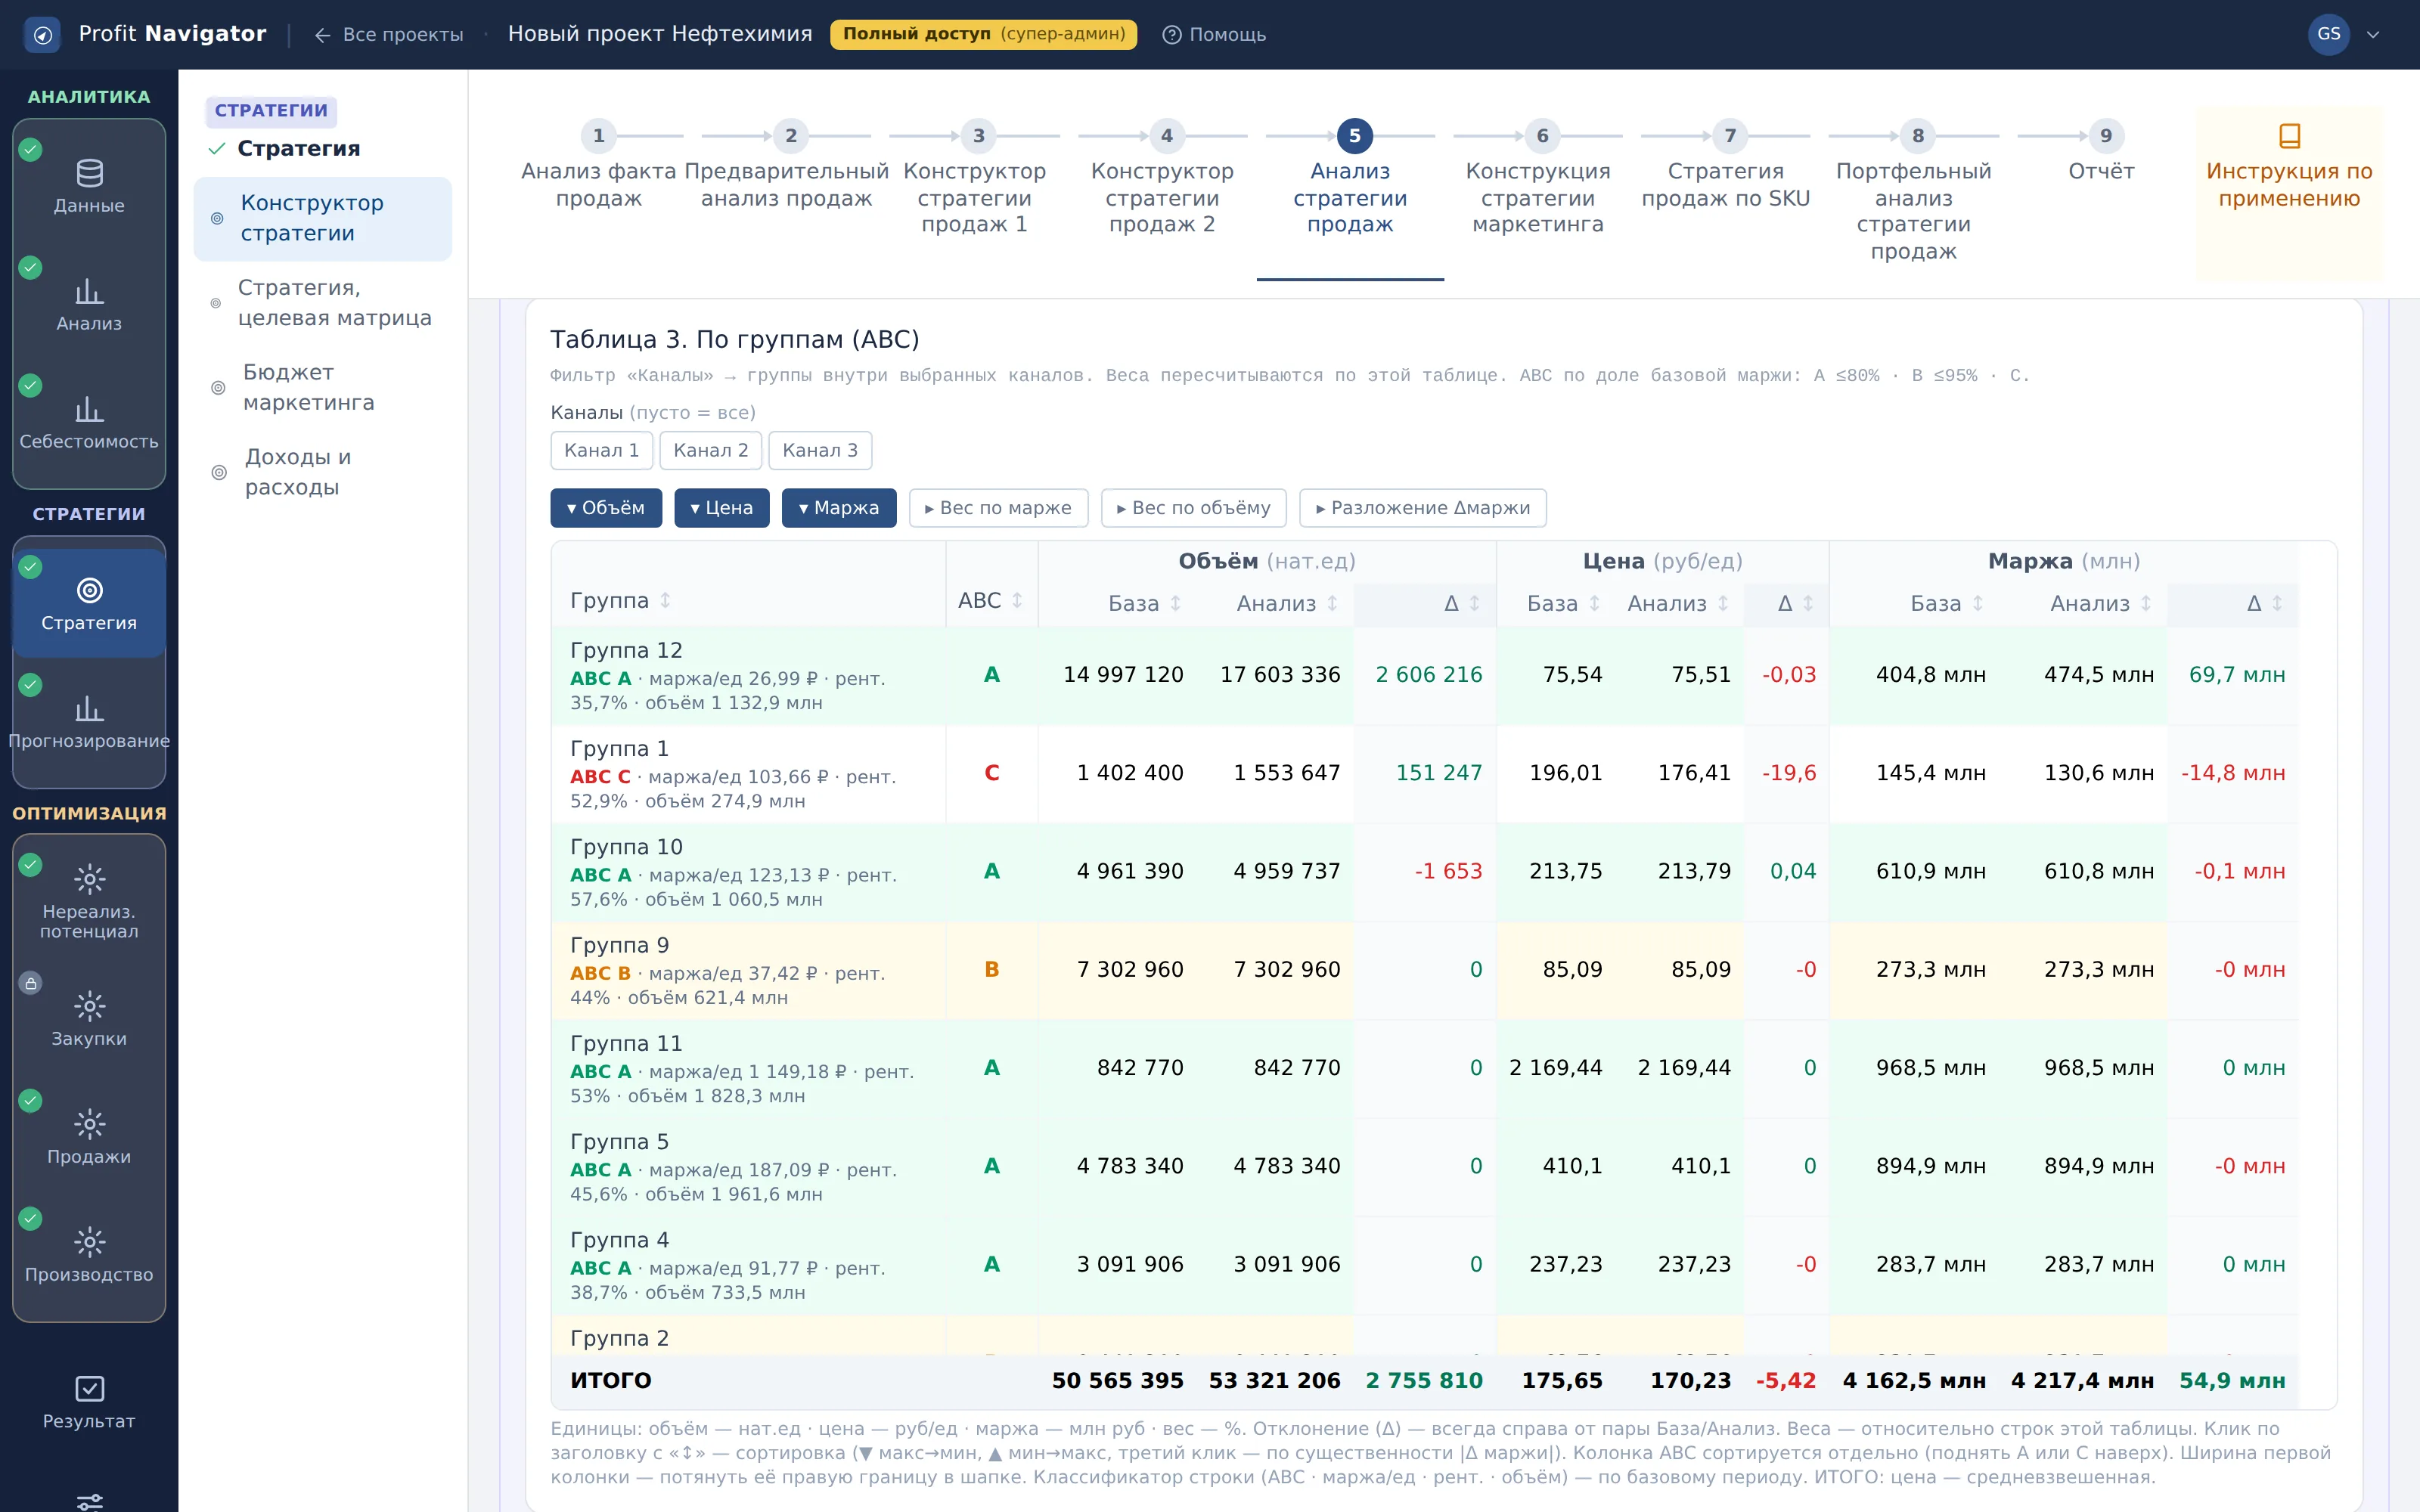The height and width of the screenshot is (1512, 2420).
Task: Open the Прогнозирование chart icon
Action: tap(89, 709)
